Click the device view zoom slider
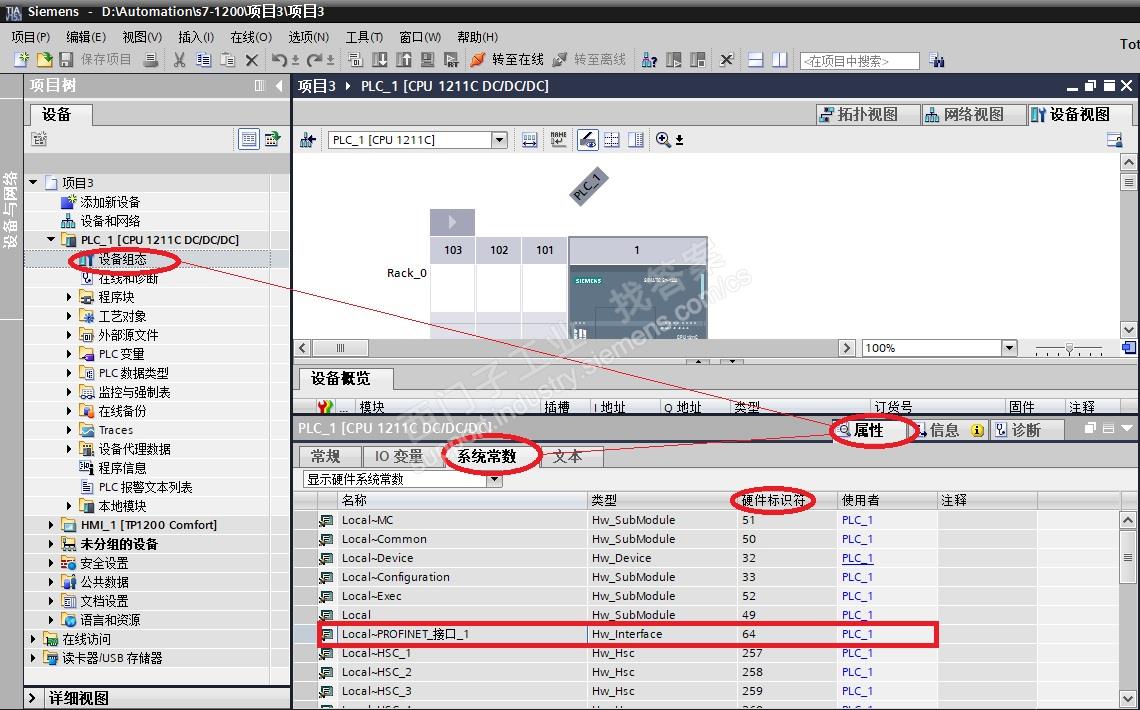This screenshot has width=1140, height=710. click(x=1068, y=349)
